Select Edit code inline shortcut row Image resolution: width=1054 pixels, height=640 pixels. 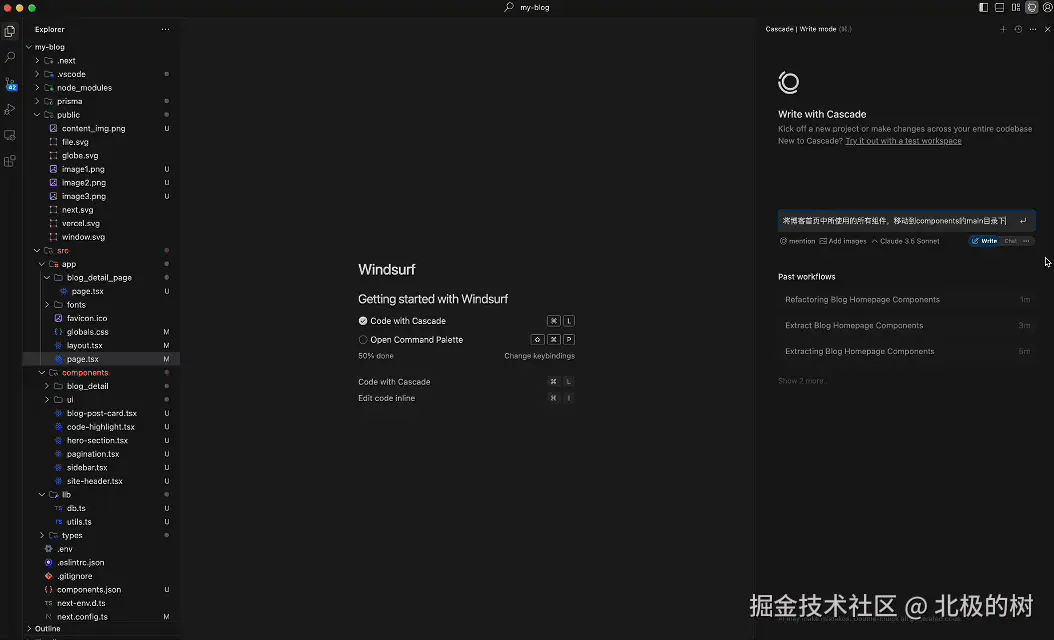pyautogui.click(x=467, y=398)
